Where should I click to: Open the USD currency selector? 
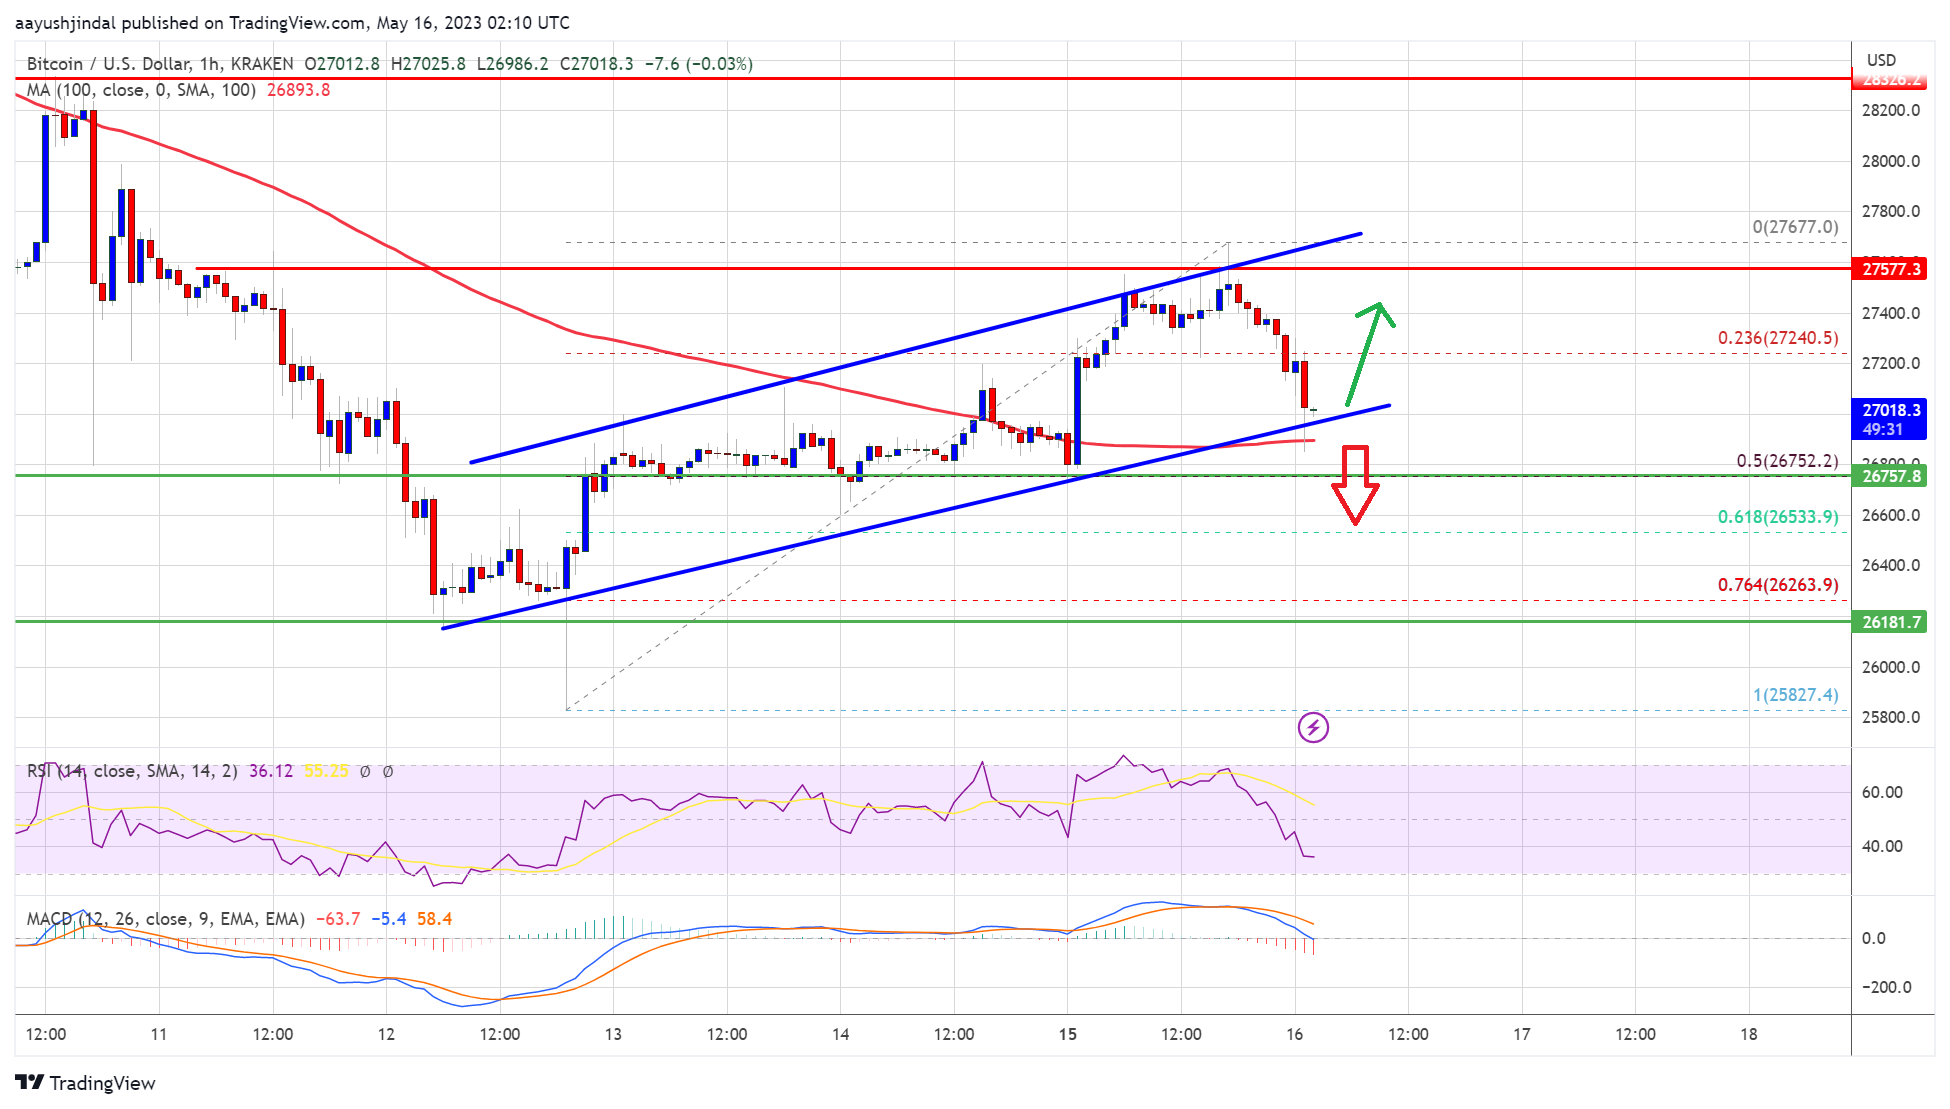[x=1880, y=60]
